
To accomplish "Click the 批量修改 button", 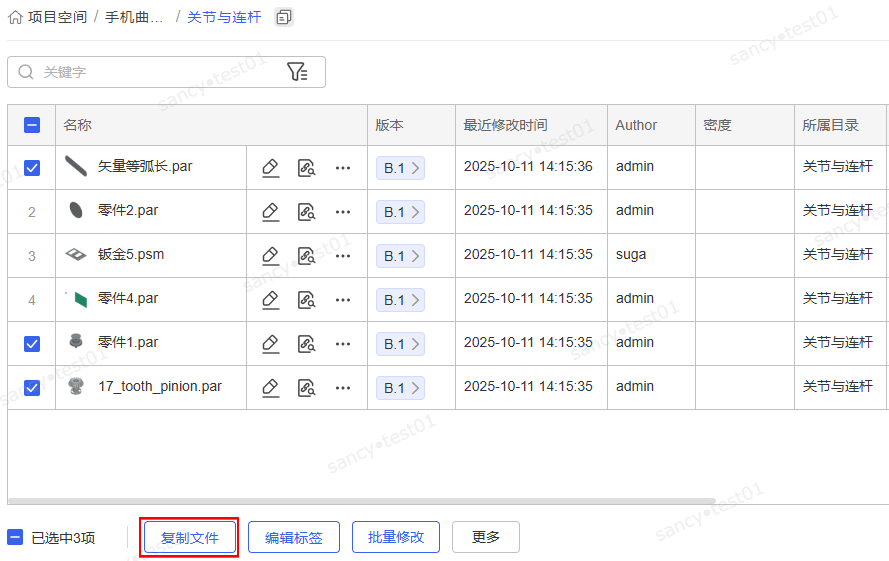I will pos(396,537).
